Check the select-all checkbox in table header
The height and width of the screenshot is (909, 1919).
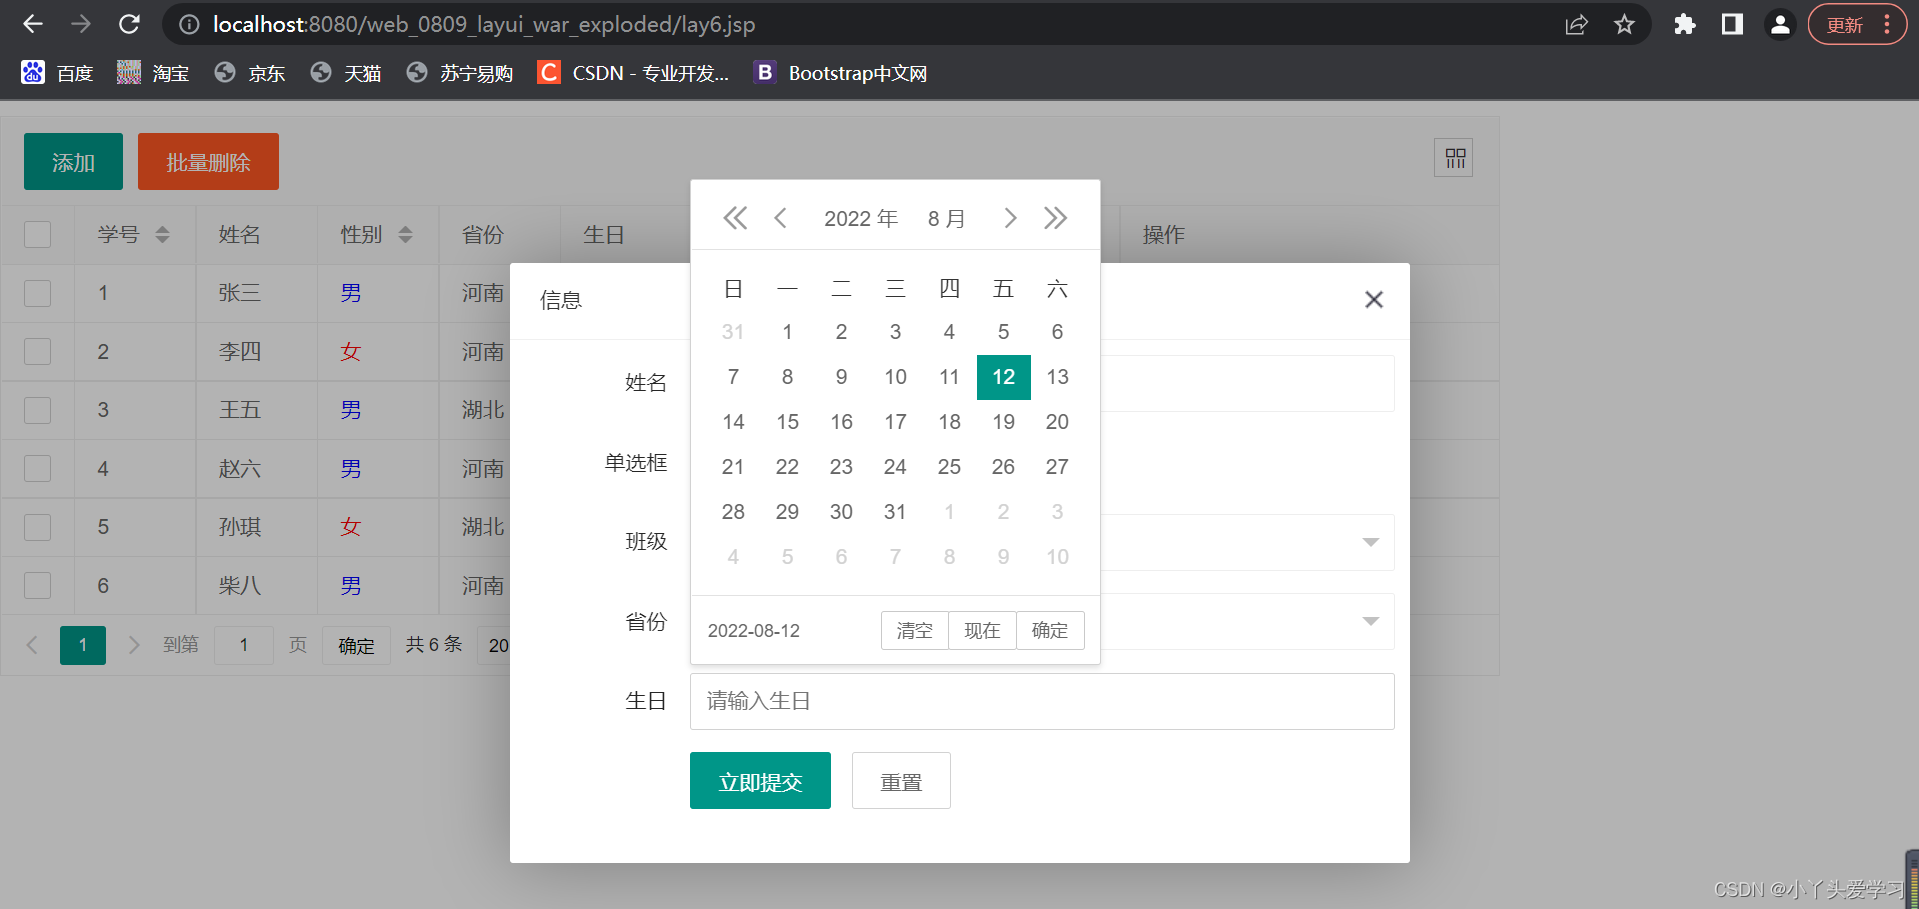pyautogui.click(x=37, y=234)
